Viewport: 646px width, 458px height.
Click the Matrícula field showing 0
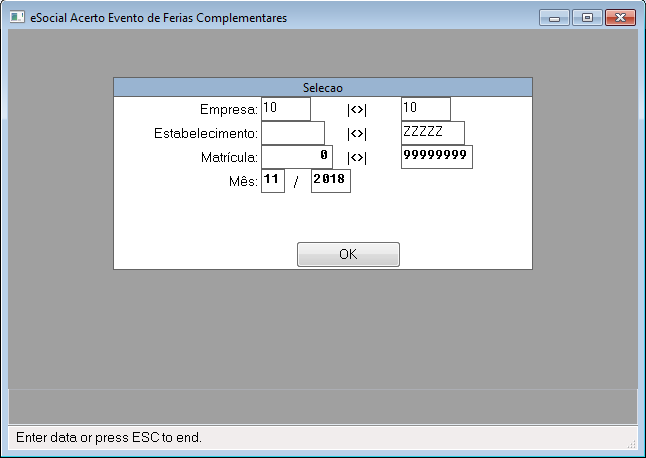pos(297,157)
